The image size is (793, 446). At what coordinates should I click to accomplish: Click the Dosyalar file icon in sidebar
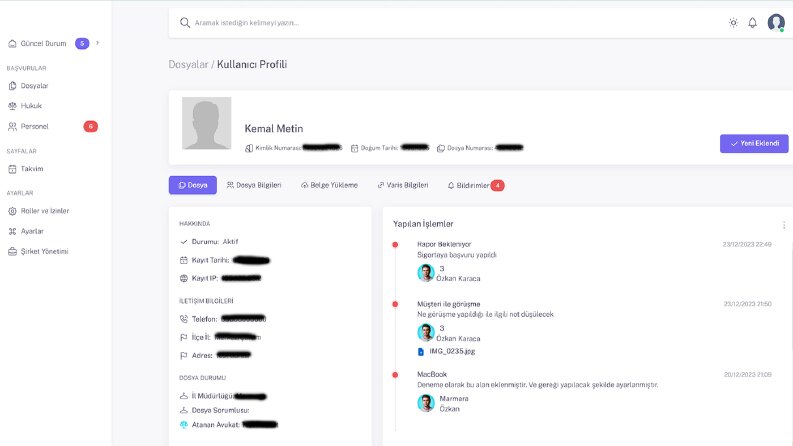12,86
